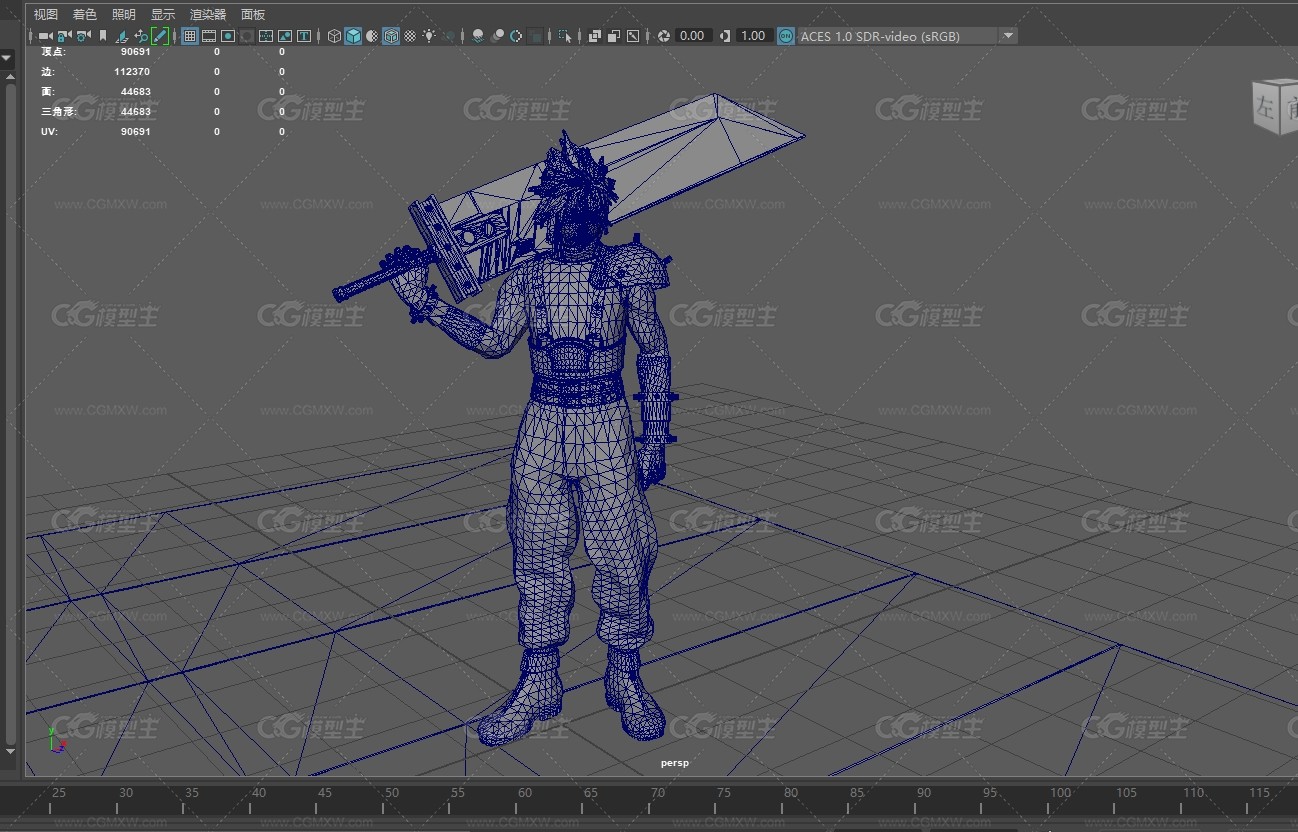This screenshot has width=1298, height=832.
Task: Click the left panel's downward arrow at bottom
Action: (10, 751)
